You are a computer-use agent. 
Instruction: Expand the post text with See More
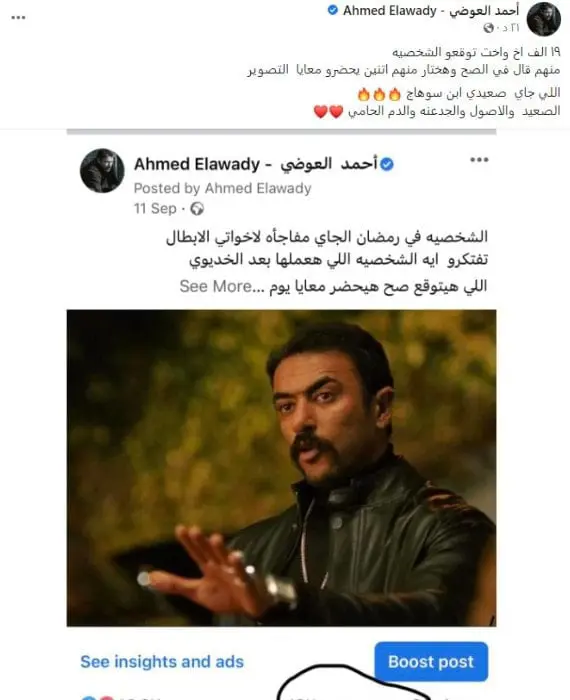(x=216, y=286)
